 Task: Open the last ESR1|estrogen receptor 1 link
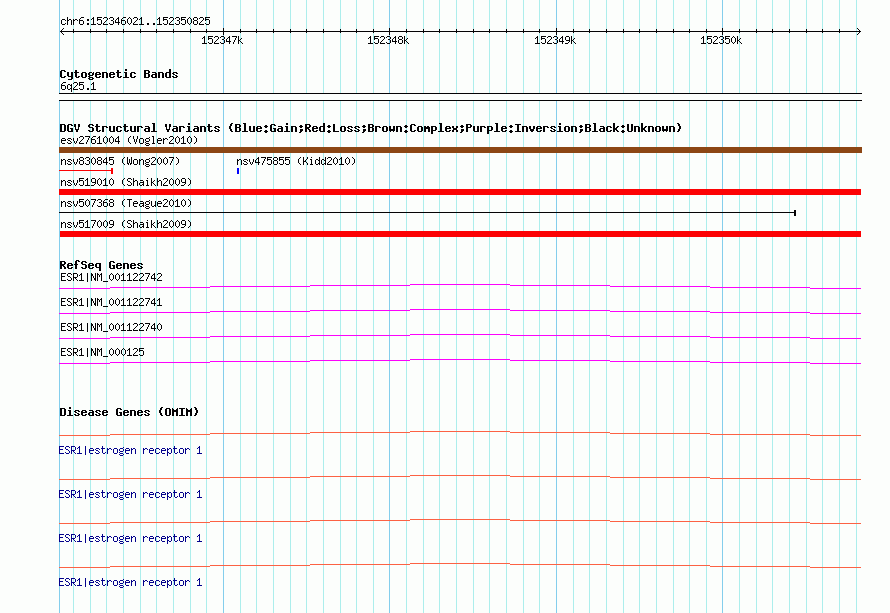(130, 582)
